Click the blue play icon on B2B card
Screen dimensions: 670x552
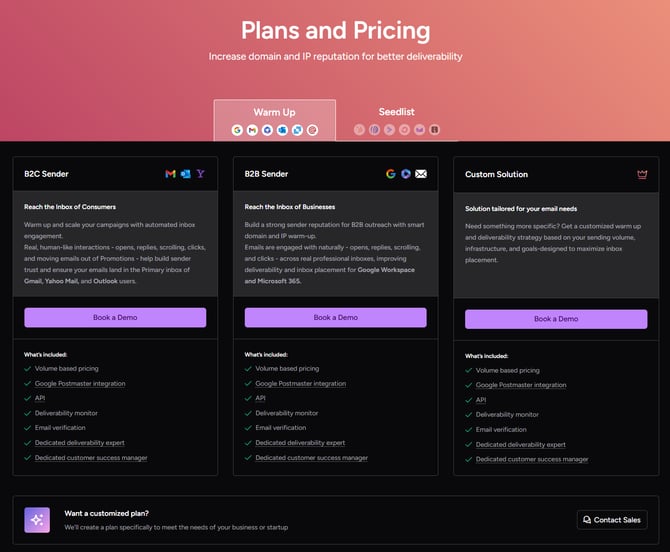point(406,174)
